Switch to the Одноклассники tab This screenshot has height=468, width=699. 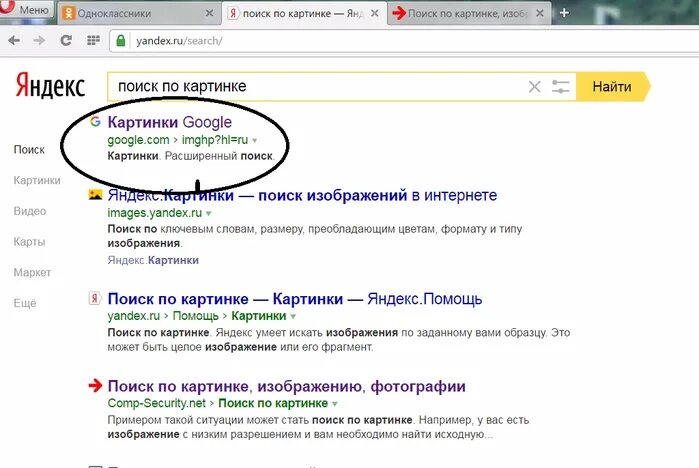138,13
